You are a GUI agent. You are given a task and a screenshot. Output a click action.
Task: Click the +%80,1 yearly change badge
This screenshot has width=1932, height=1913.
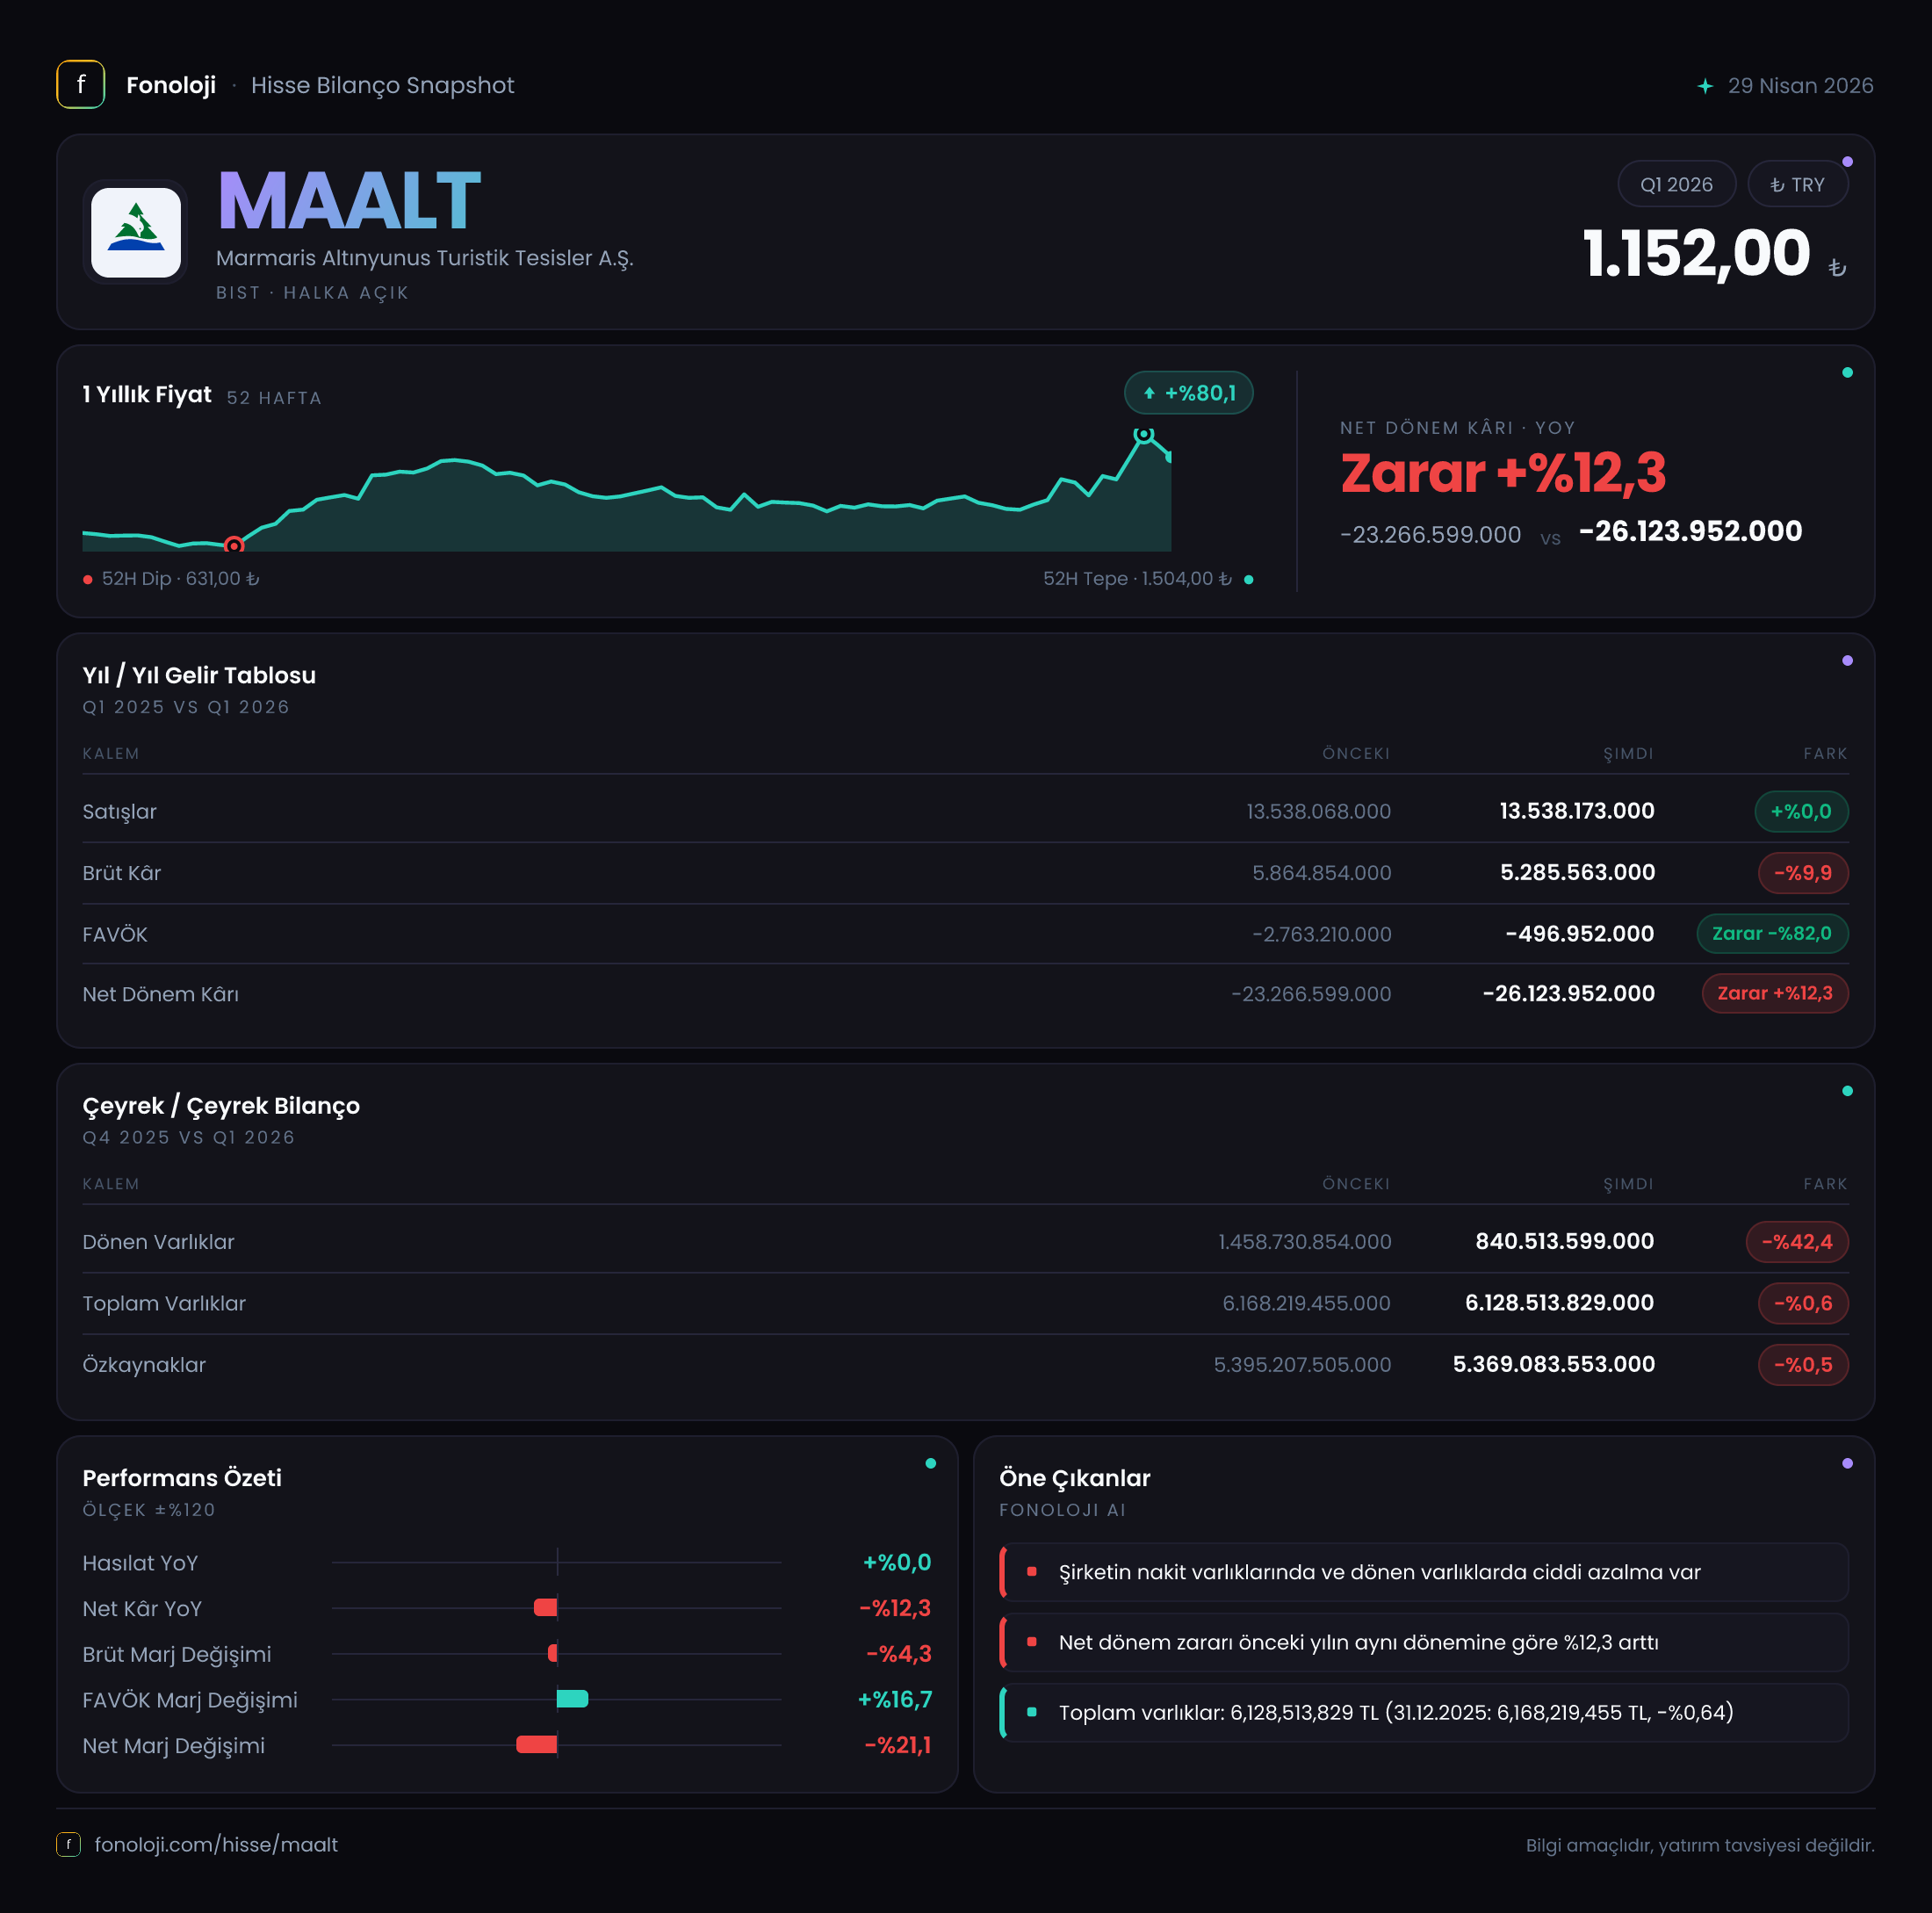click(x=1189, y=393)
